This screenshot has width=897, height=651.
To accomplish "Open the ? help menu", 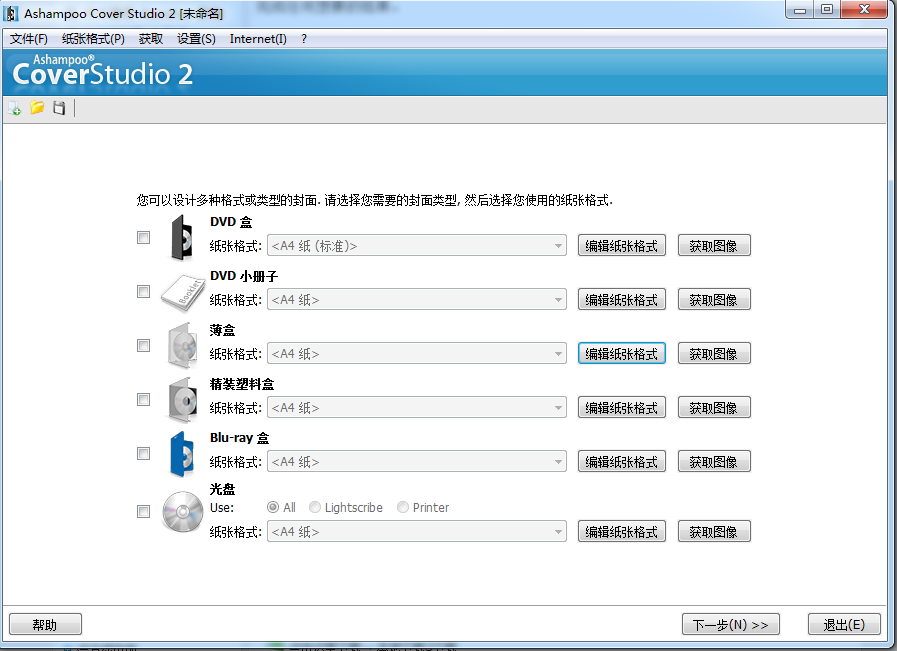I will pos(304,39).
